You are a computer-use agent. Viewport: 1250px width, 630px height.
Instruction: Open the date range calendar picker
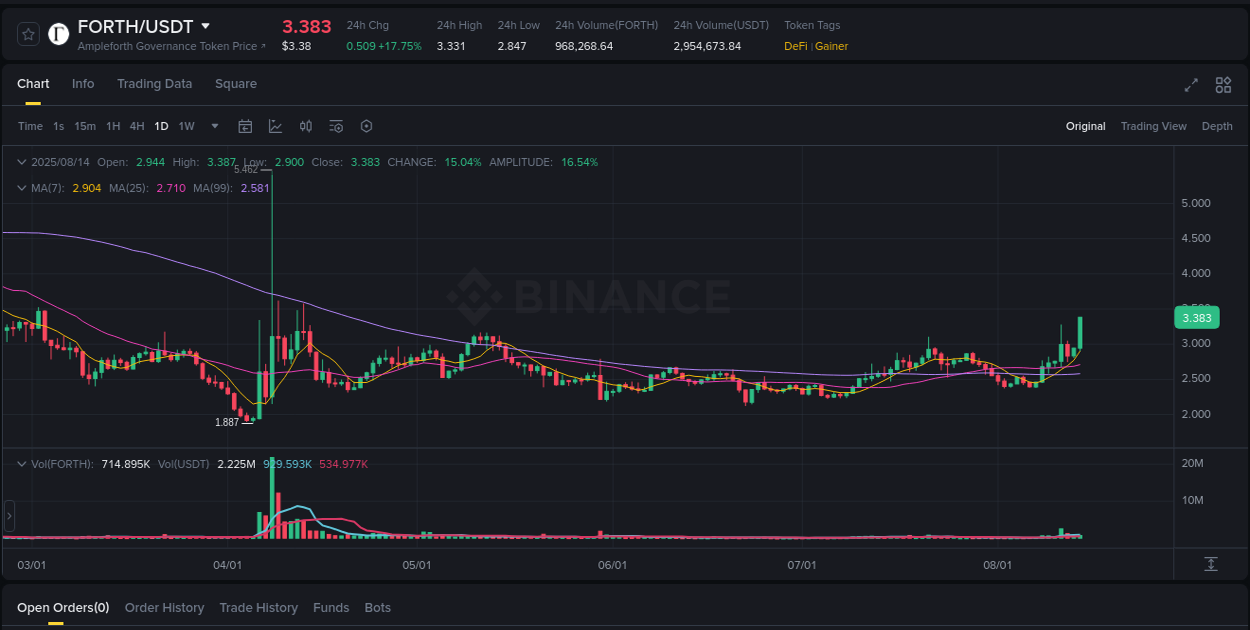[245, 126]
